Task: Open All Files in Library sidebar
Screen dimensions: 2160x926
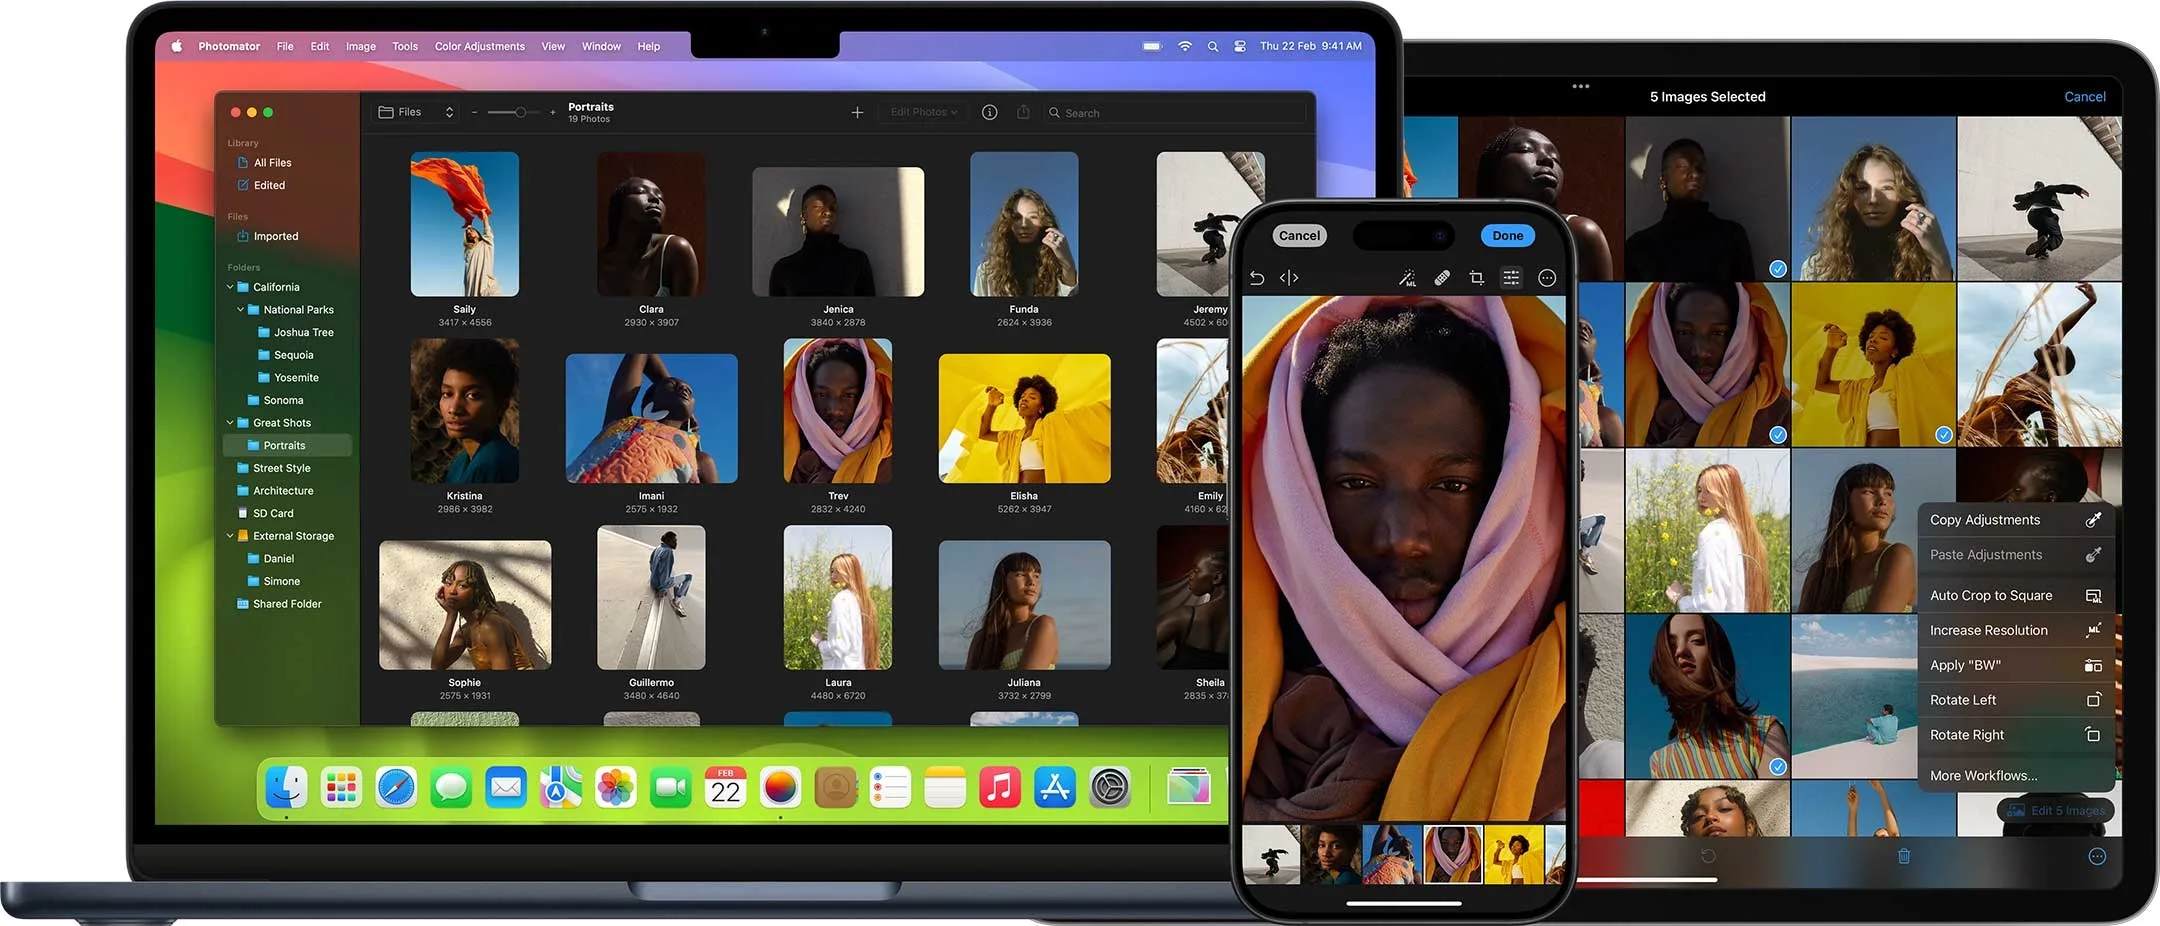Action: coord(266,163)
